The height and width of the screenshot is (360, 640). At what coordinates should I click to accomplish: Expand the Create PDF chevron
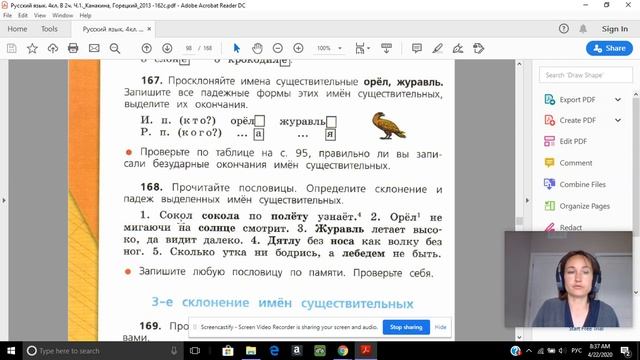coord(618,120)
